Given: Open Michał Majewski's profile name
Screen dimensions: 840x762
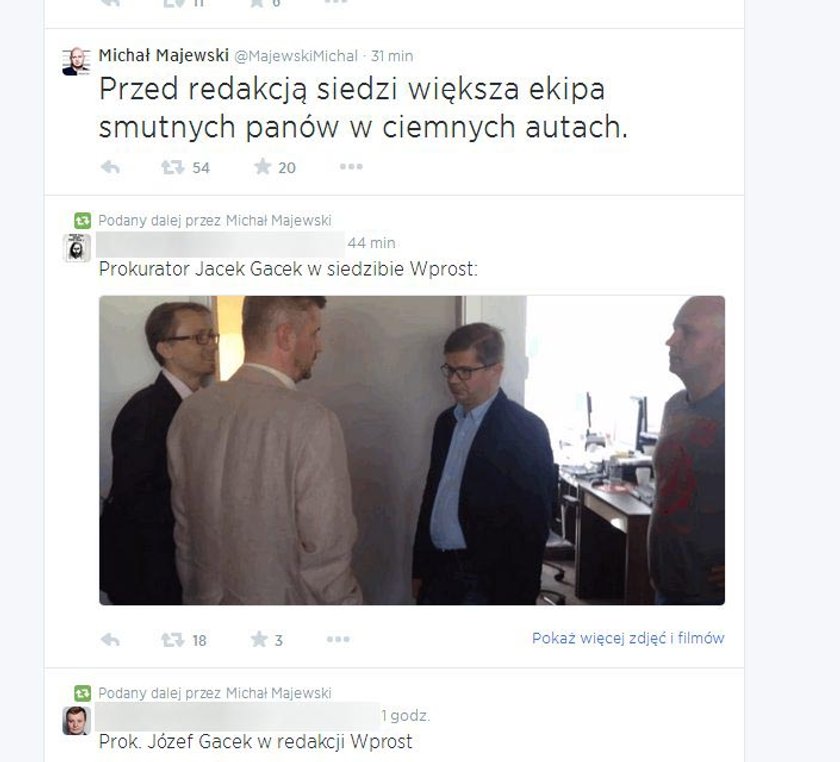Looking at the screenshot, I should 164,55.
